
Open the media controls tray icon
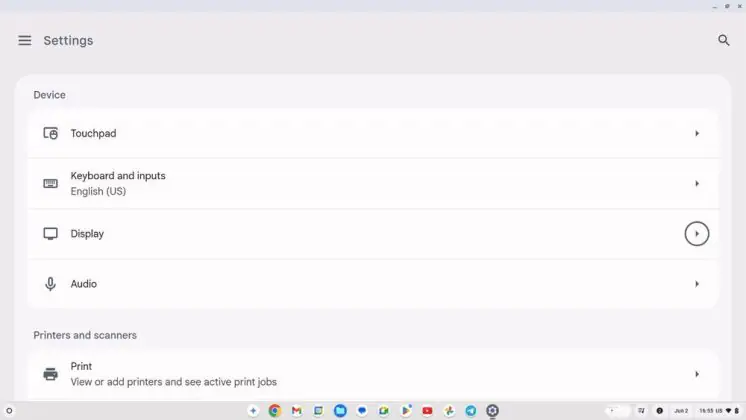(641, 410)
